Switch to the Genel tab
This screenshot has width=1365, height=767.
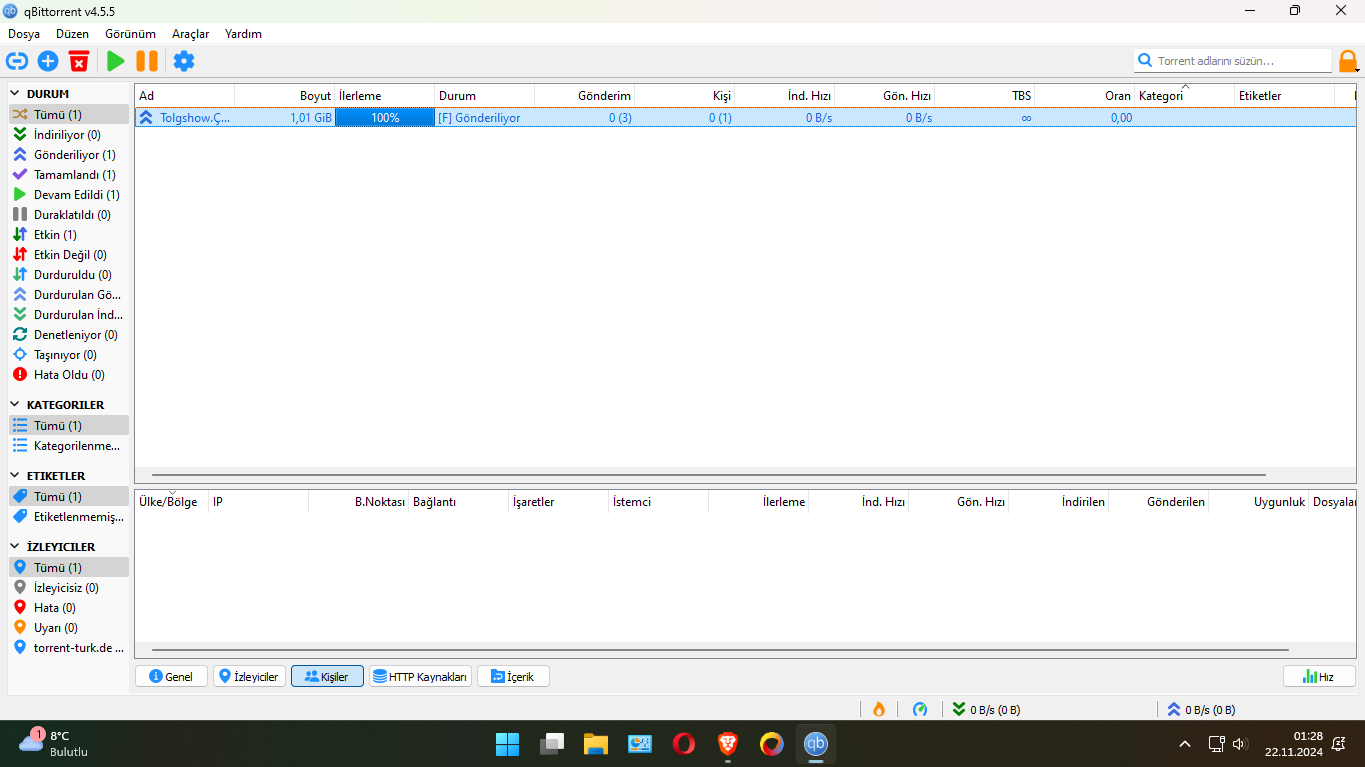click(171, 677)
